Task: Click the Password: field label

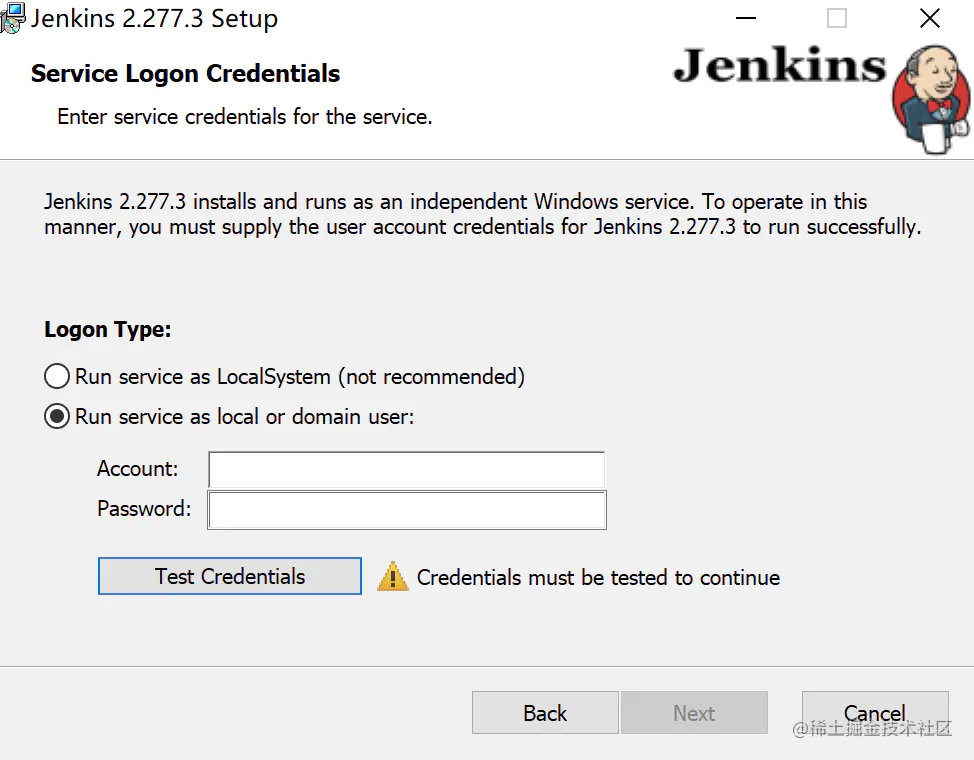Action: point(144,509)
